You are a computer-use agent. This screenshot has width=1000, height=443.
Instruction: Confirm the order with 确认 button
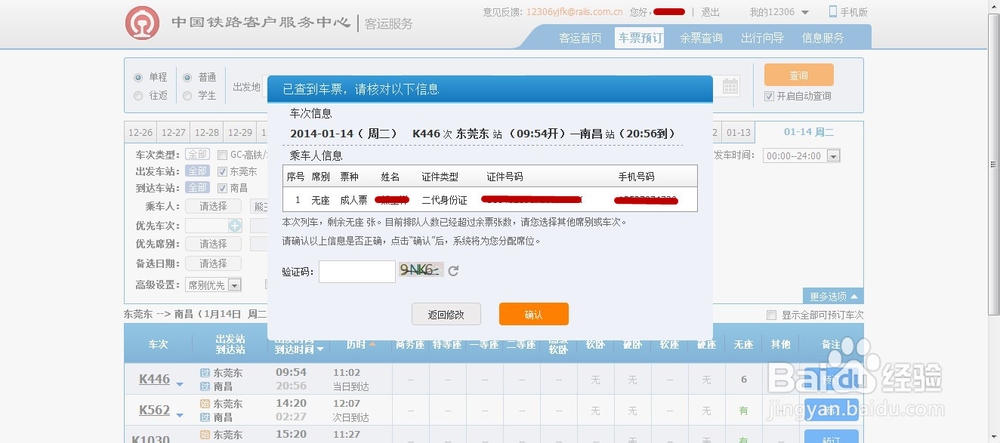tap(533, 314)
